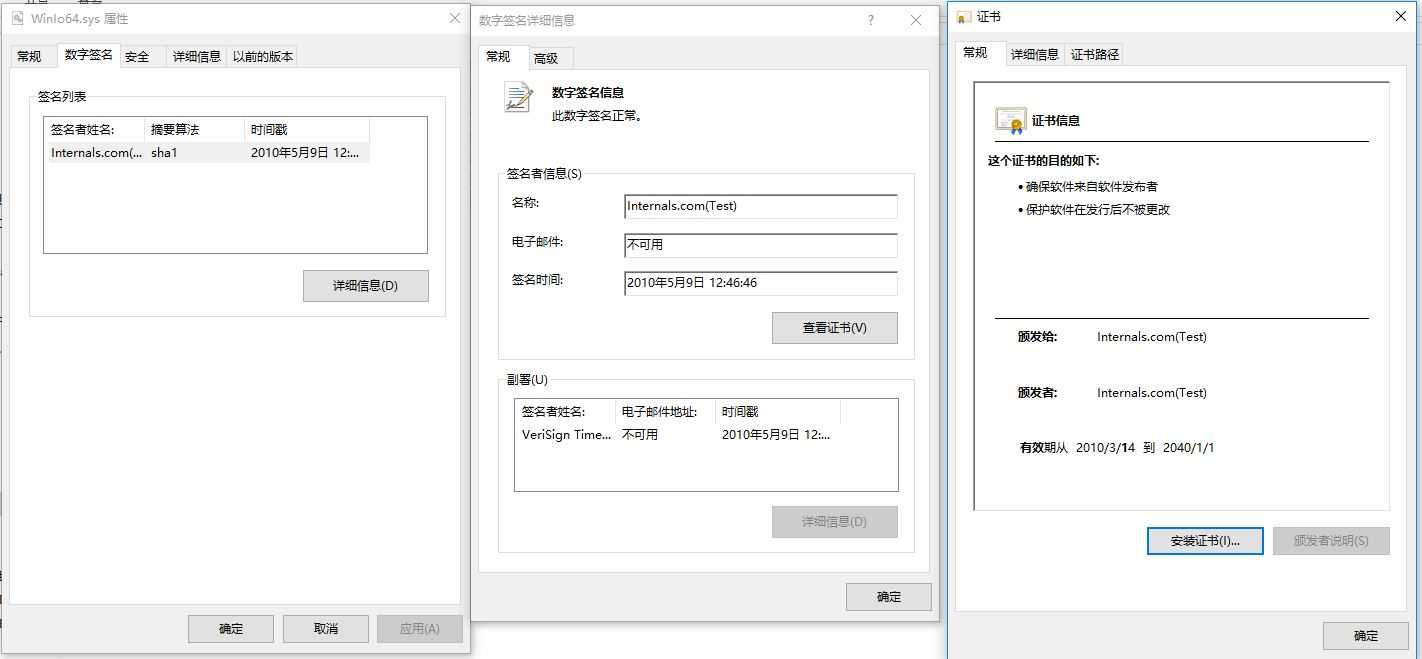Click 摘要算法 column header
The width and height of the screenshot is (1422, 659).
click(195, 130)
